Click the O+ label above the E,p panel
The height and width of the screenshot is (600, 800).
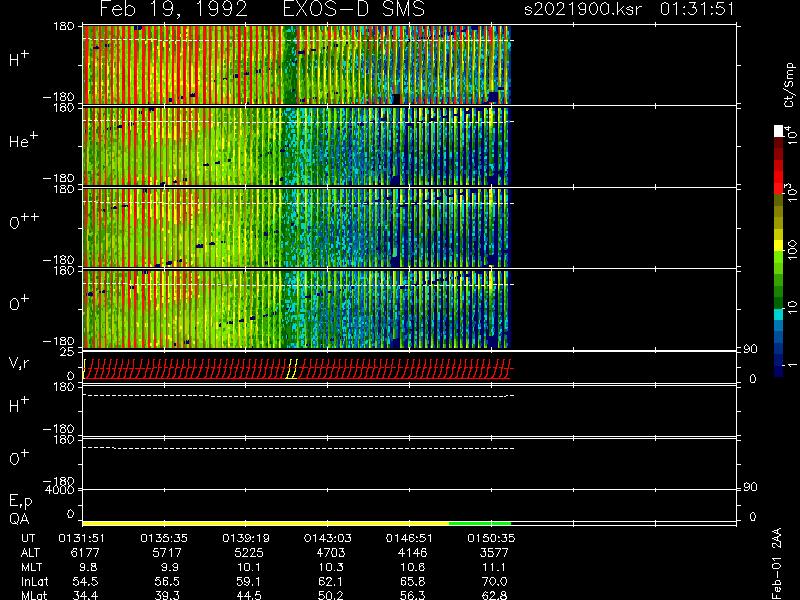coord(19,458)
